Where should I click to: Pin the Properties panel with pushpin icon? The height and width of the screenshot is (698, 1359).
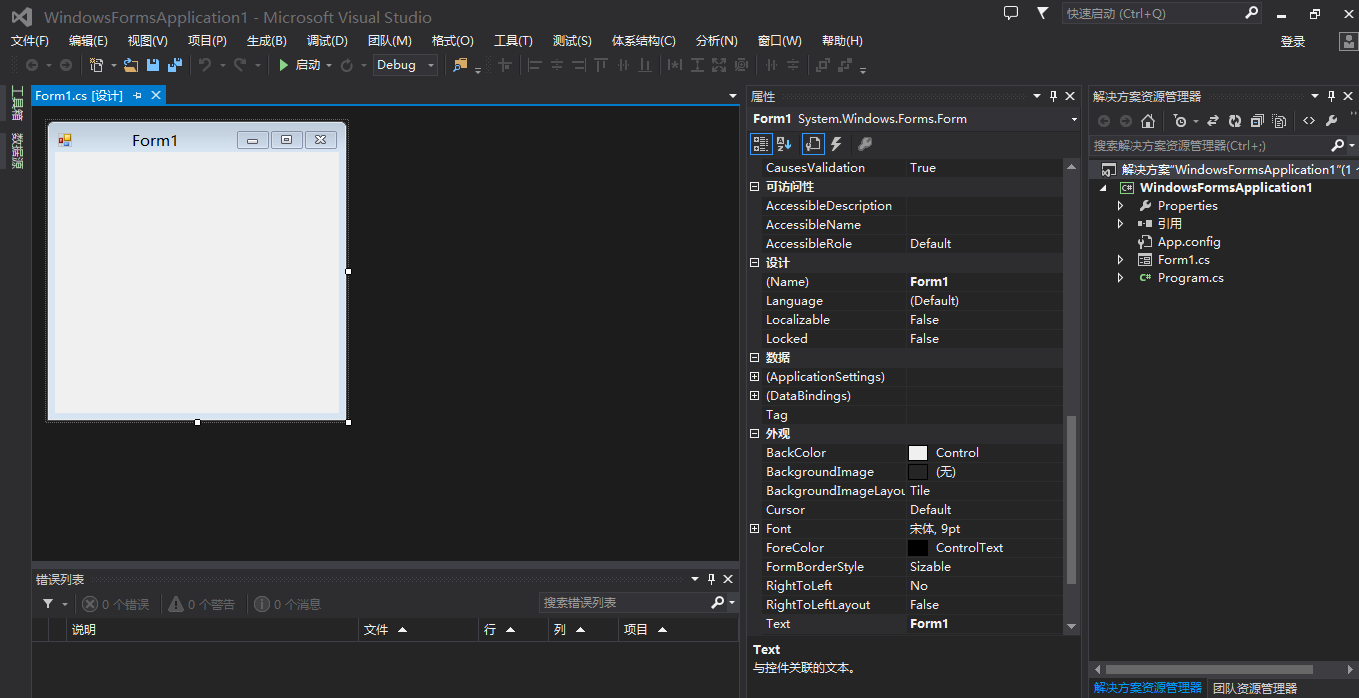pyautogui.click(x=1053, y=96)
